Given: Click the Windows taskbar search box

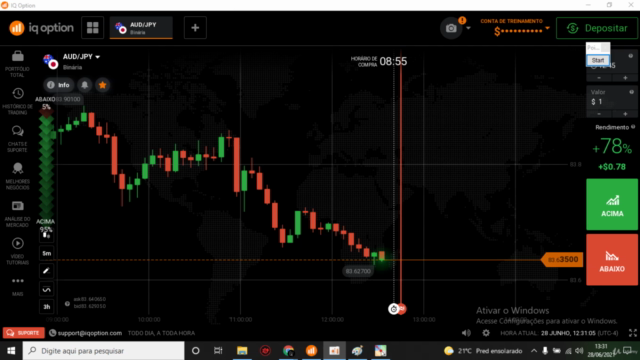Looking at the screenshot, I should point(103,351).
